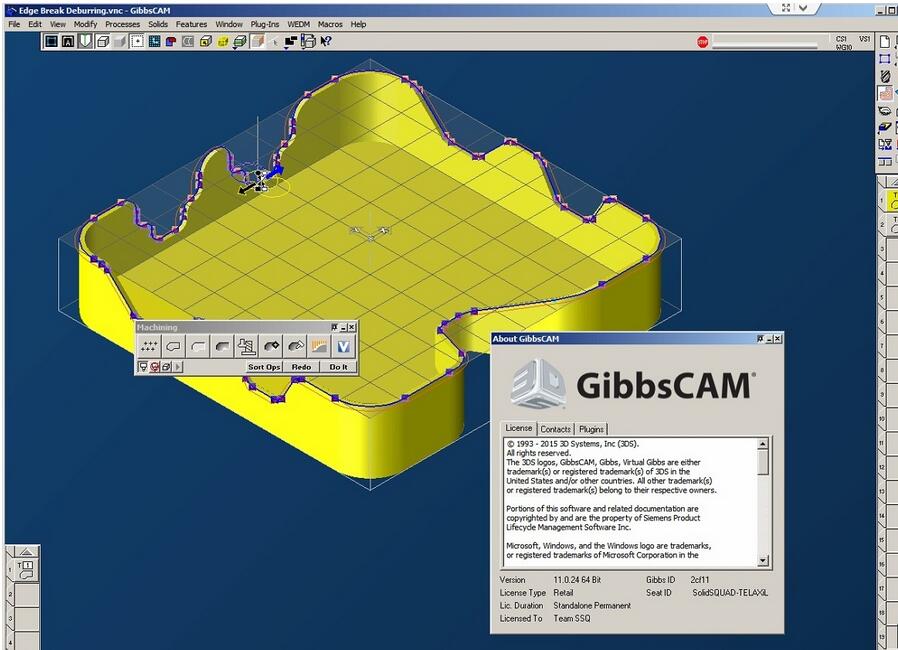Open the green box dropdown in the toolbar
898x650 pixels.
pyautogui.click(x=240, y=41)
